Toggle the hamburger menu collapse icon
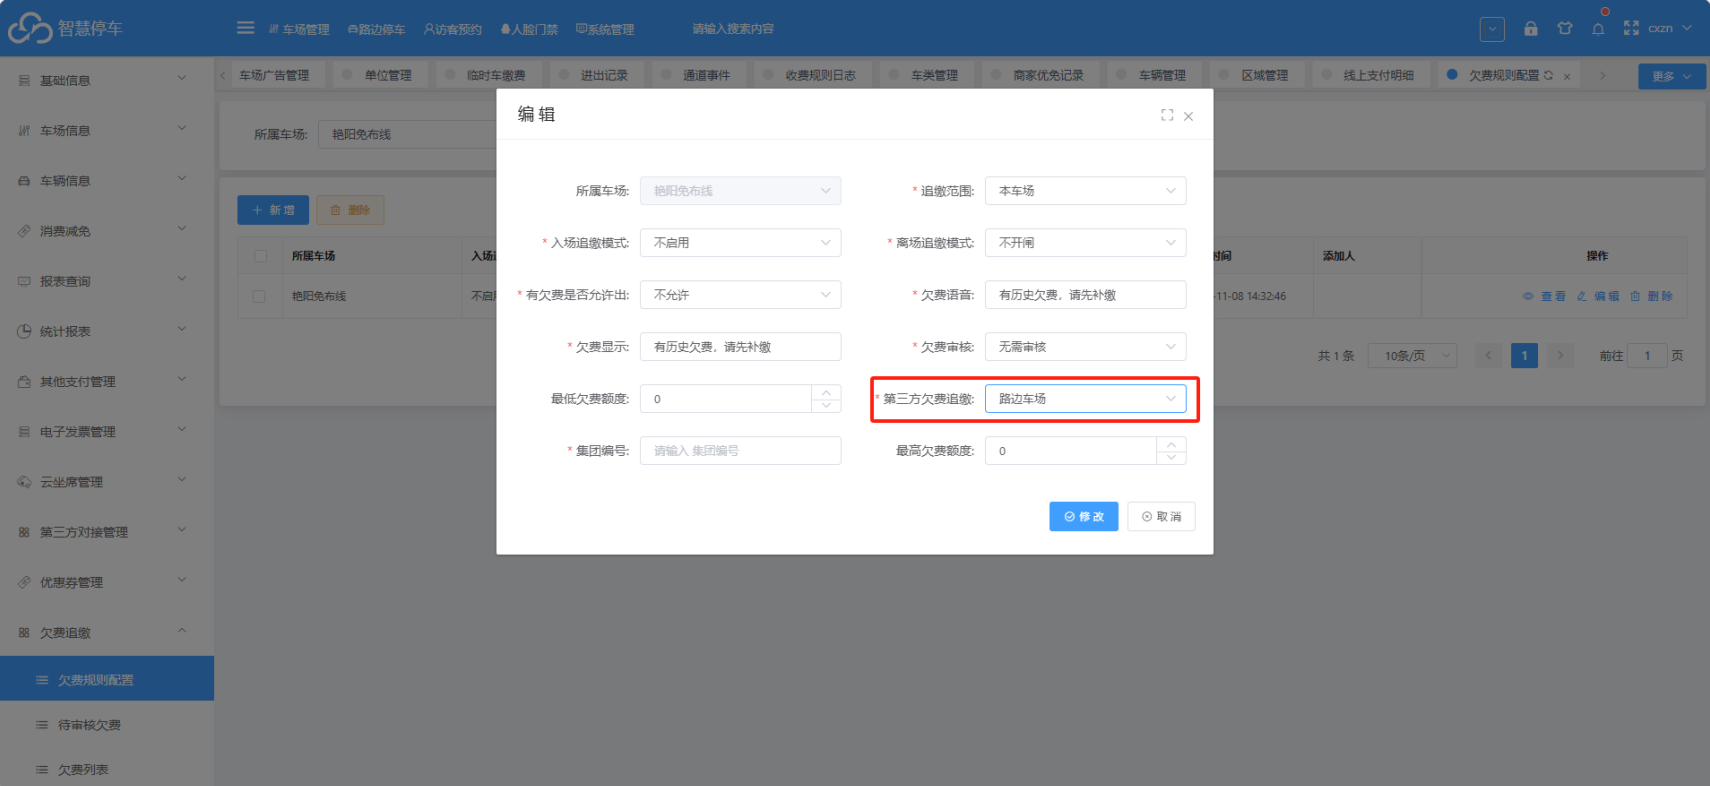 pyautogui.click(x=245, y=28)
